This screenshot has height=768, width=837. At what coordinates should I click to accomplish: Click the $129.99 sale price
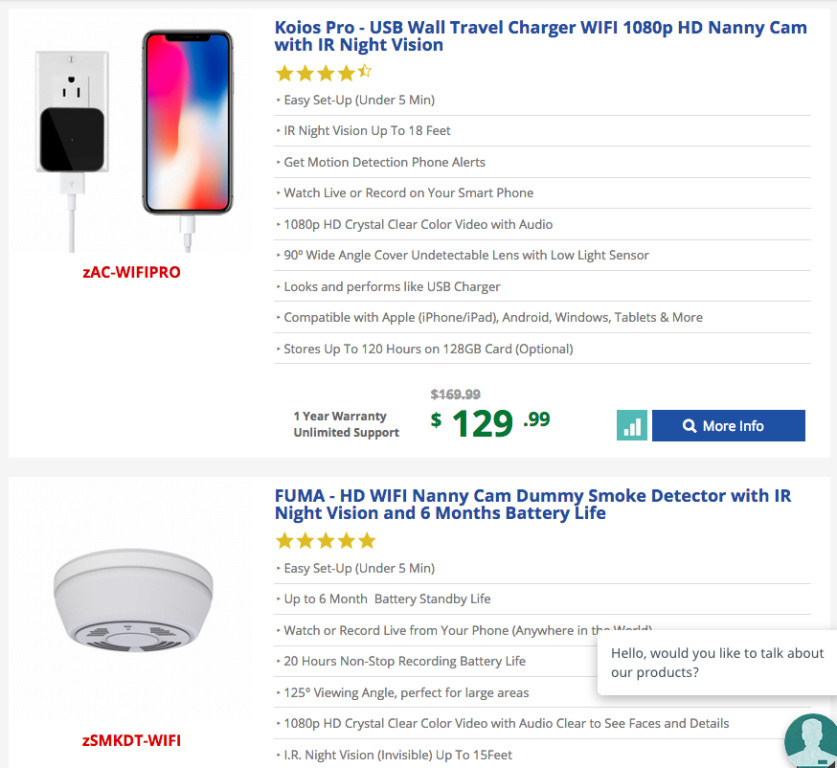(491, 423)
